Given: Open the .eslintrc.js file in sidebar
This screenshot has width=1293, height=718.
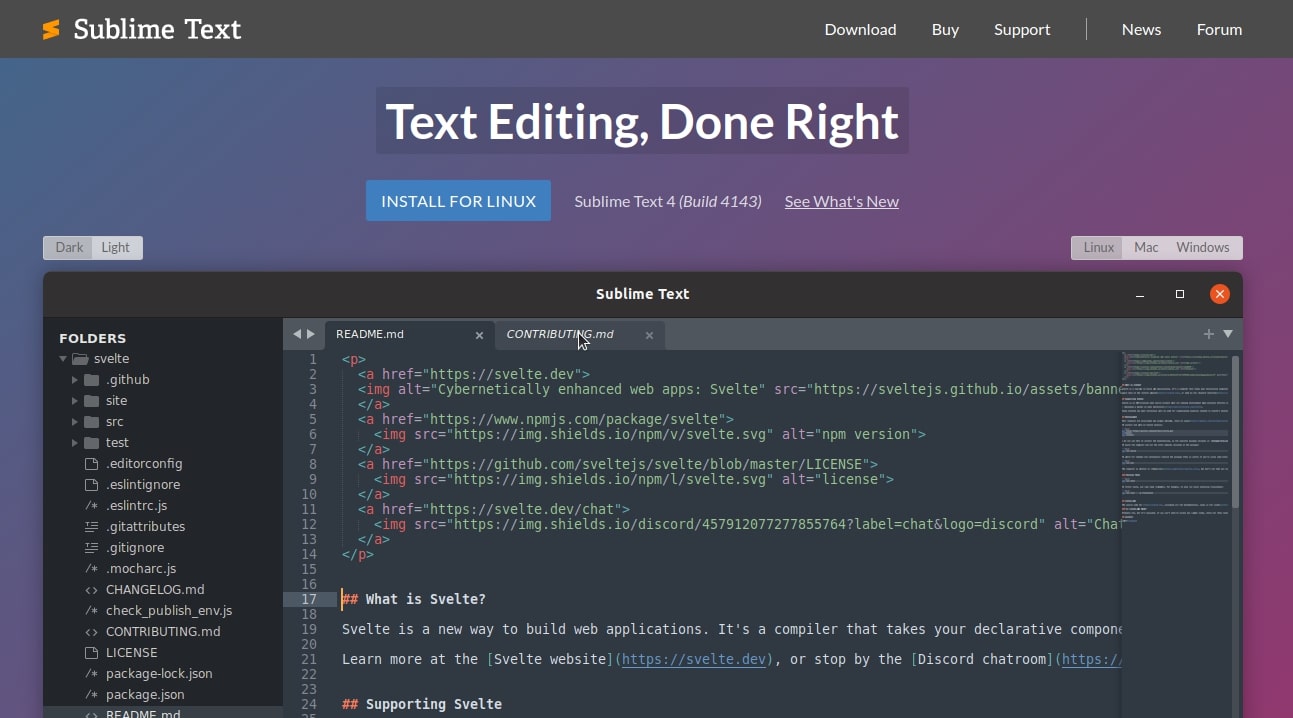Looking at the screenshot, I should [136, 506].
